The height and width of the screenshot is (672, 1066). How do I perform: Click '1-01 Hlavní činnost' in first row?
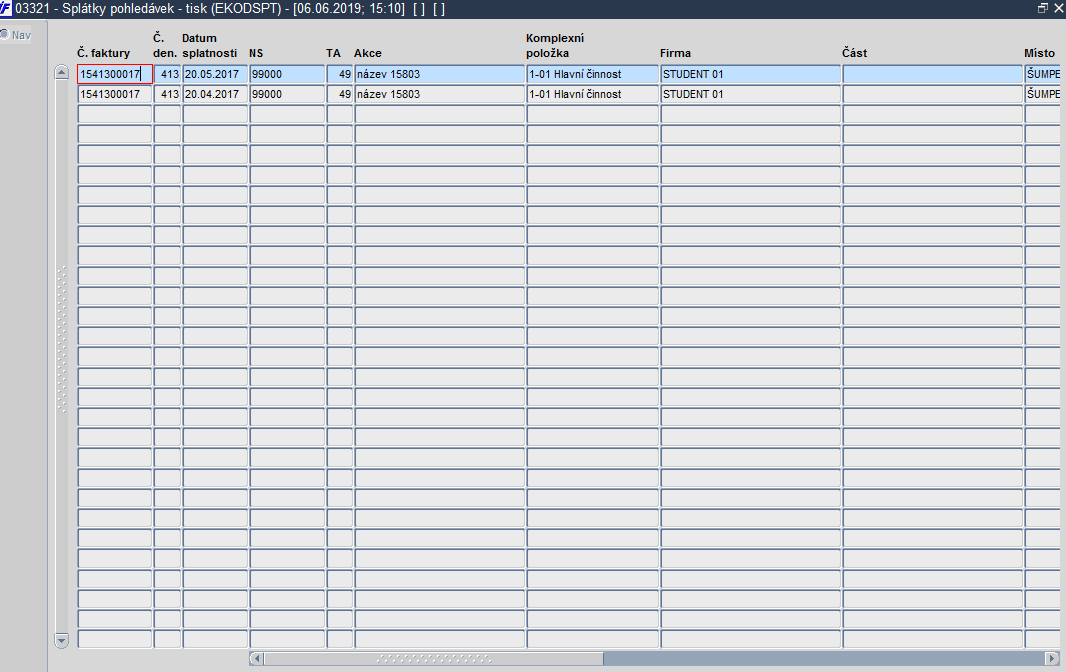coord(593,74)
